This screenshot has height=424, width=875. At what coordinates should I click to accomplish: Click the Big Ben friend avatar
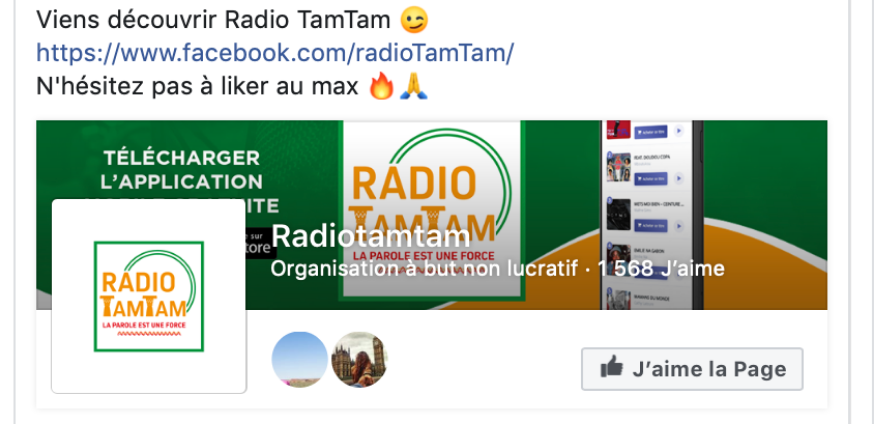(359, 360)
